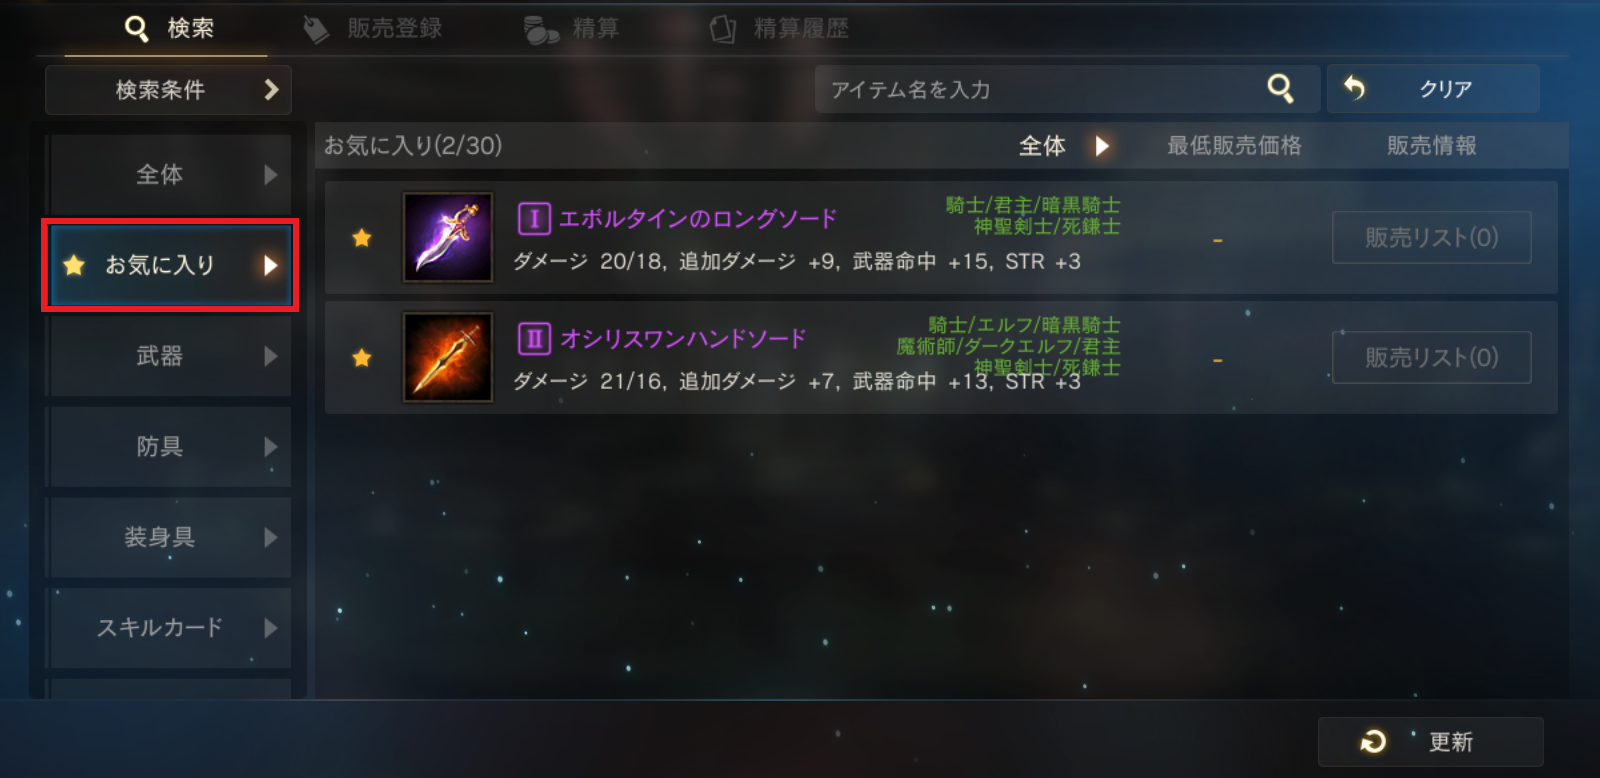This screenshot has width=1600, height=778.
Task: Toggle favorite star for オシリスワンハンドソード
Action: point(362,358)
